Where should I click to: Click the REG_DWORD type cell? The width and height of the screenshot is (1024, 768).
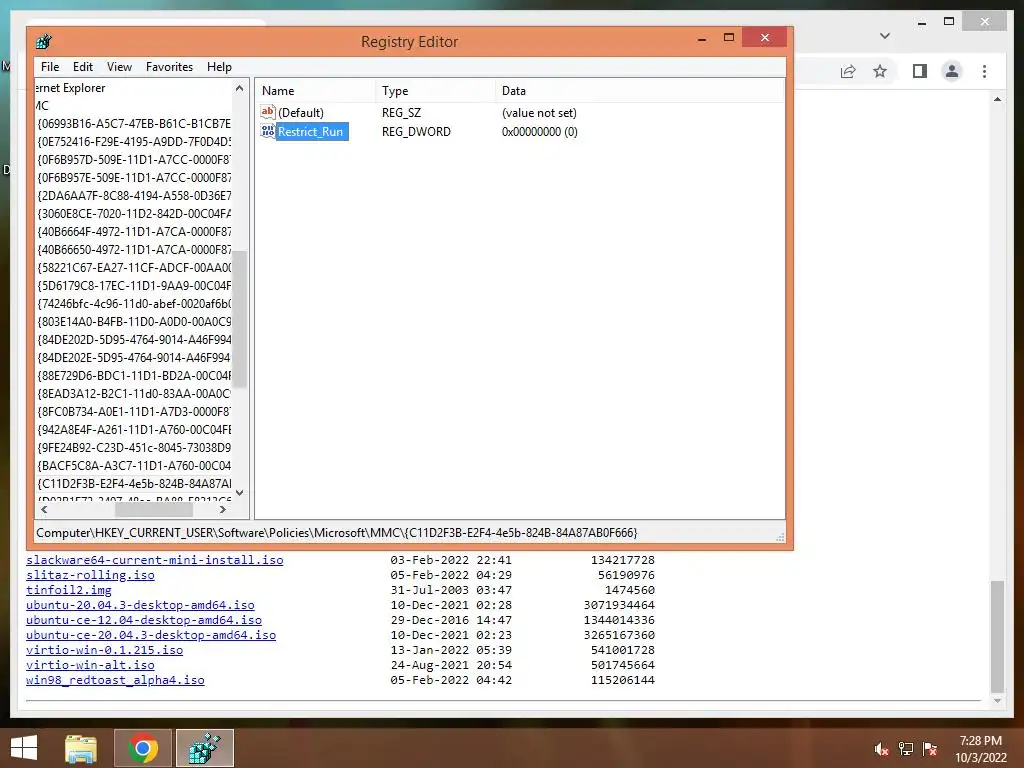point(416,131)
